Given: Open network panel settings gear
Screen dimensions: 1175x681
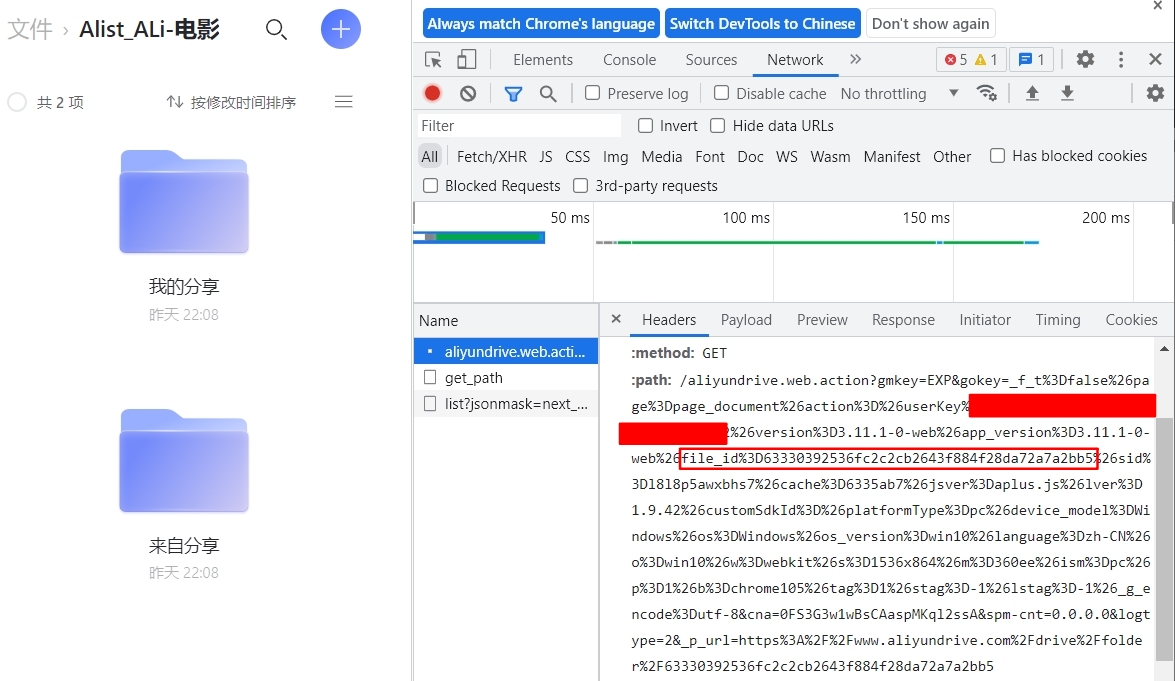Looking at the screenshot, I should 1155,93.
